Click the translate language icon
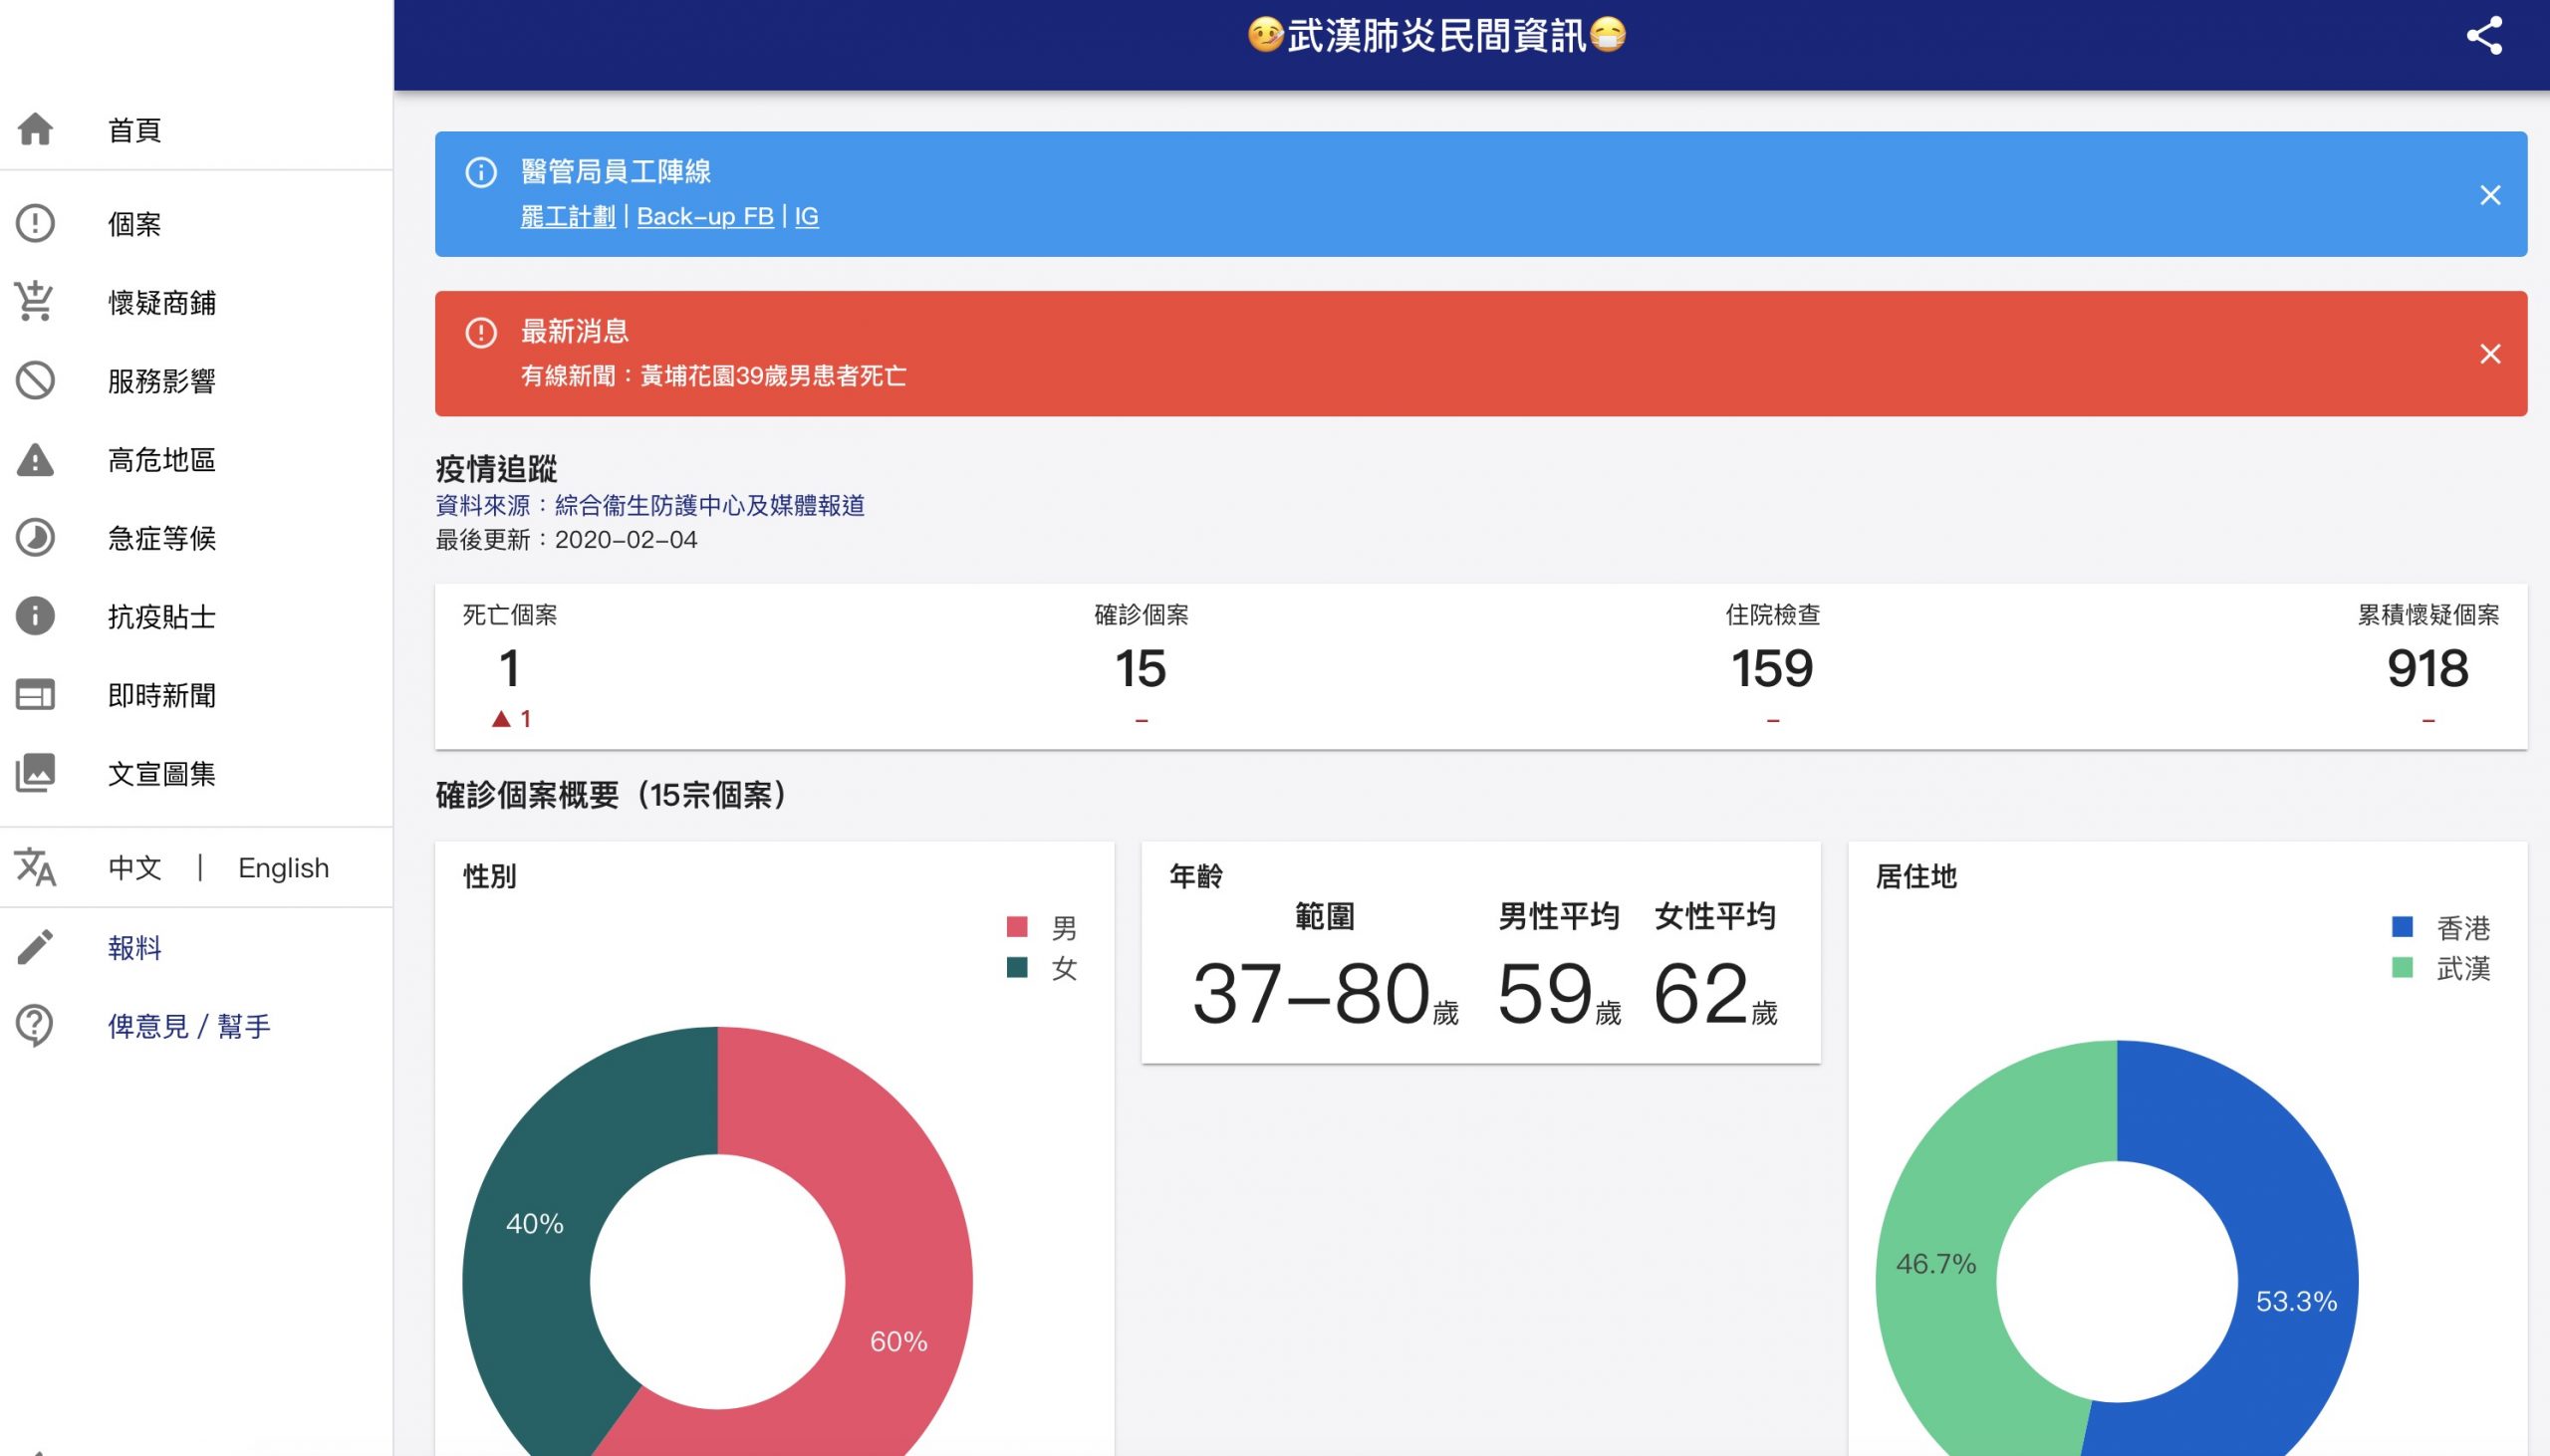 [x=35, y=867]
